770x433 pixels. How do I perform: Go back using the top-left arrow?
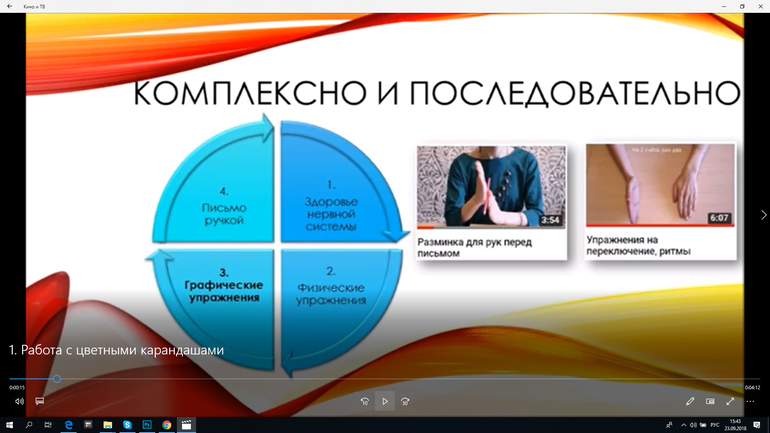click(x=9, y=6)
